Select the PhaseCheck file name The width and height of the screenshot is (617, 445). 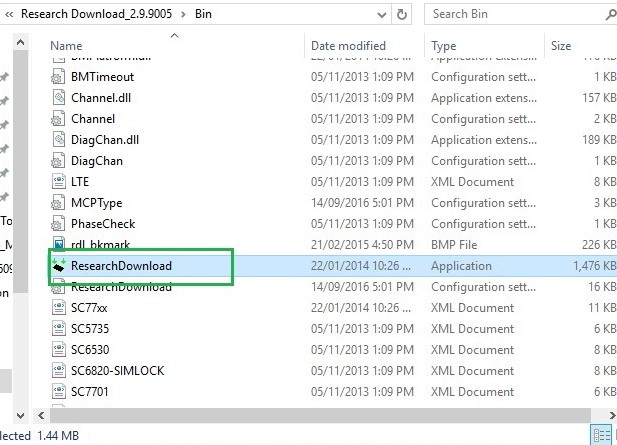point(103,224)
